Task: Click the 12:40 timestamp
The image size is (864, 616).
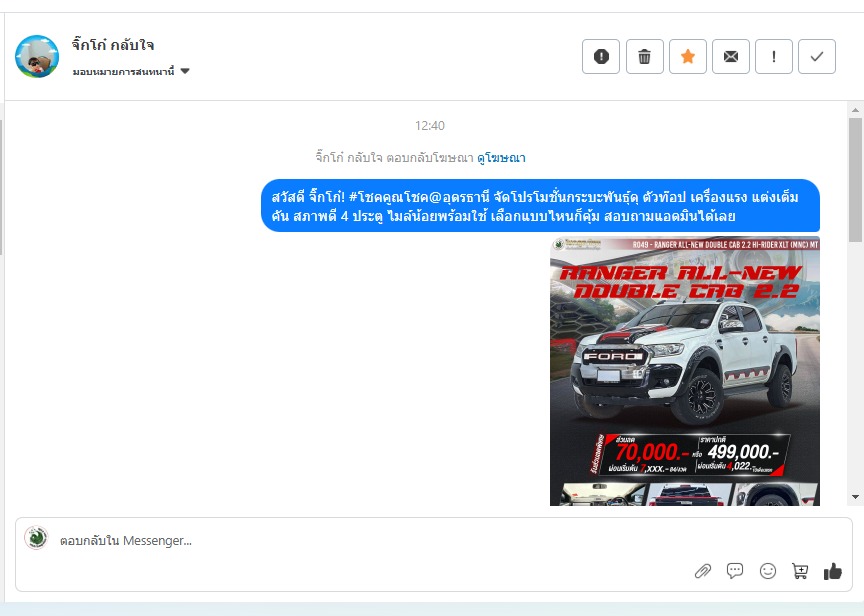Action: pos(430,126)
